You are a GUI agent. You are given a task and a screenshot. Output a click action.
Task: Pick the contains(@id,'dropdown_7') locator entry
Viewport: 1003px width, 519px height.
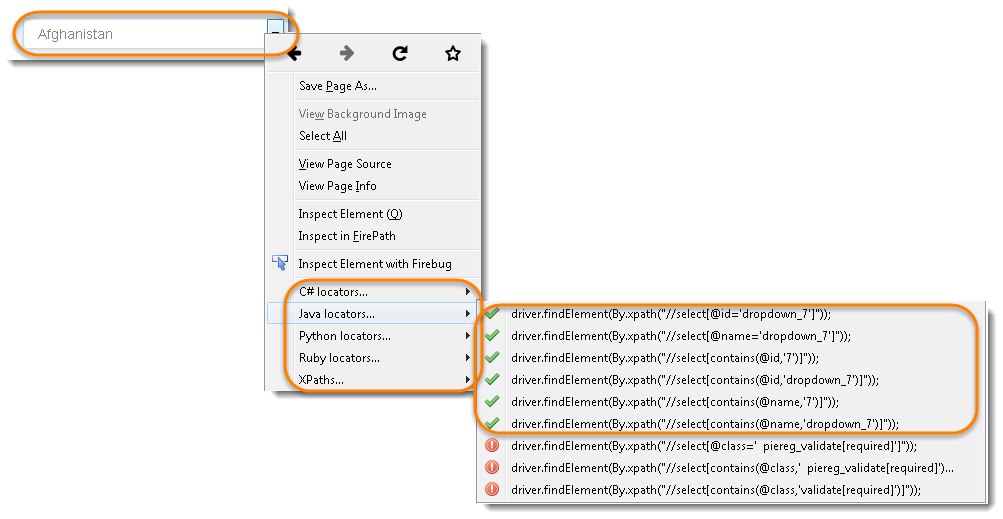point(694,380)
